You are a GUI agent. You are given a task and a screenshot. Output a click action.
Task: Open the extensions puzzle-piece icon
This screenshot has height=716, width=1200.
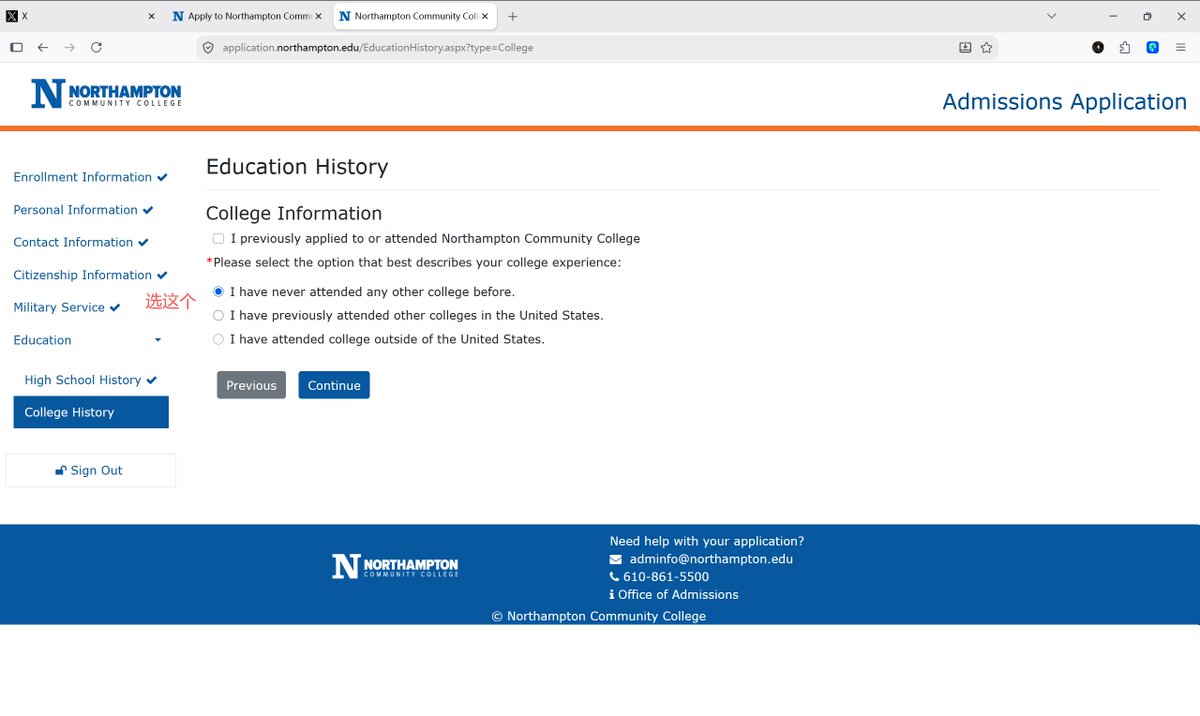[1125, 47]
